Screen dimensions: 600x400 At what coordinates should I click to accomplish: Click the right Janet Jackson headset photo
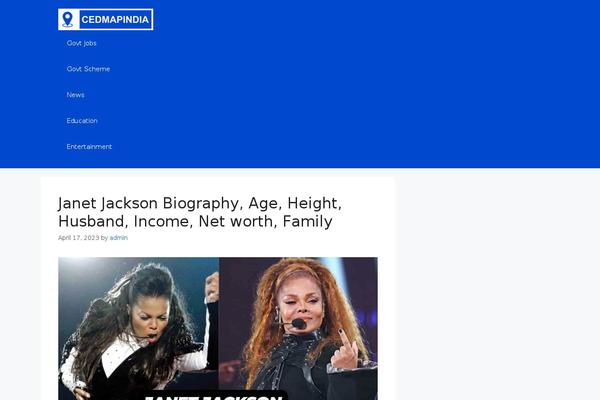pos(298,328)
